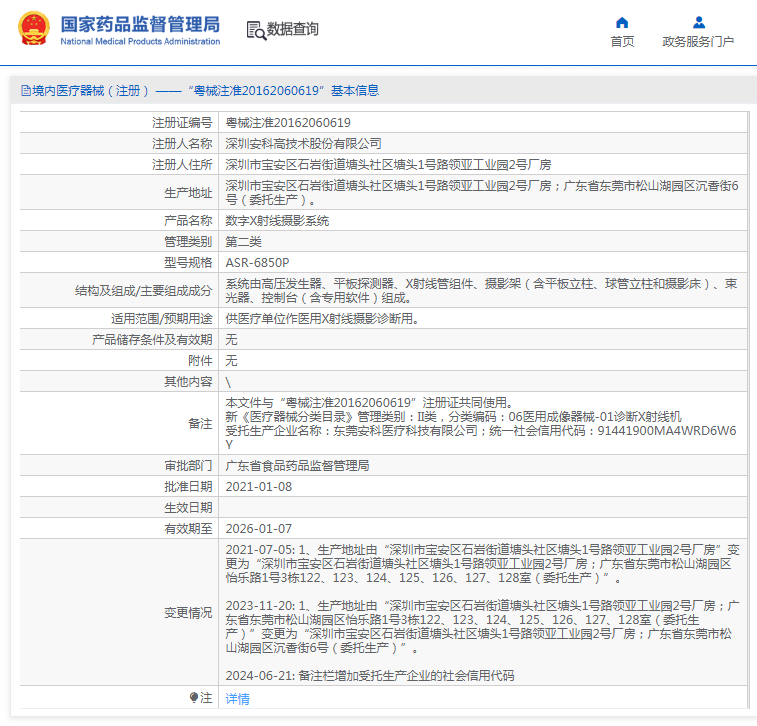This screenshot has width=757, height=726.
Task: Click the remark credit code 91441900MA4WRD6W6Y line
Action: click(x=481, y=437)
